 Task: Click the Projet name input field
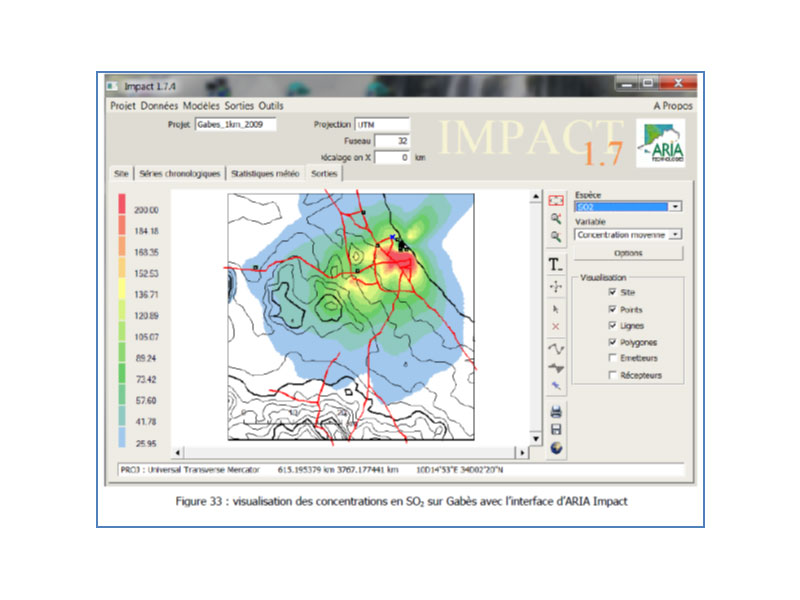coord(235,124)
